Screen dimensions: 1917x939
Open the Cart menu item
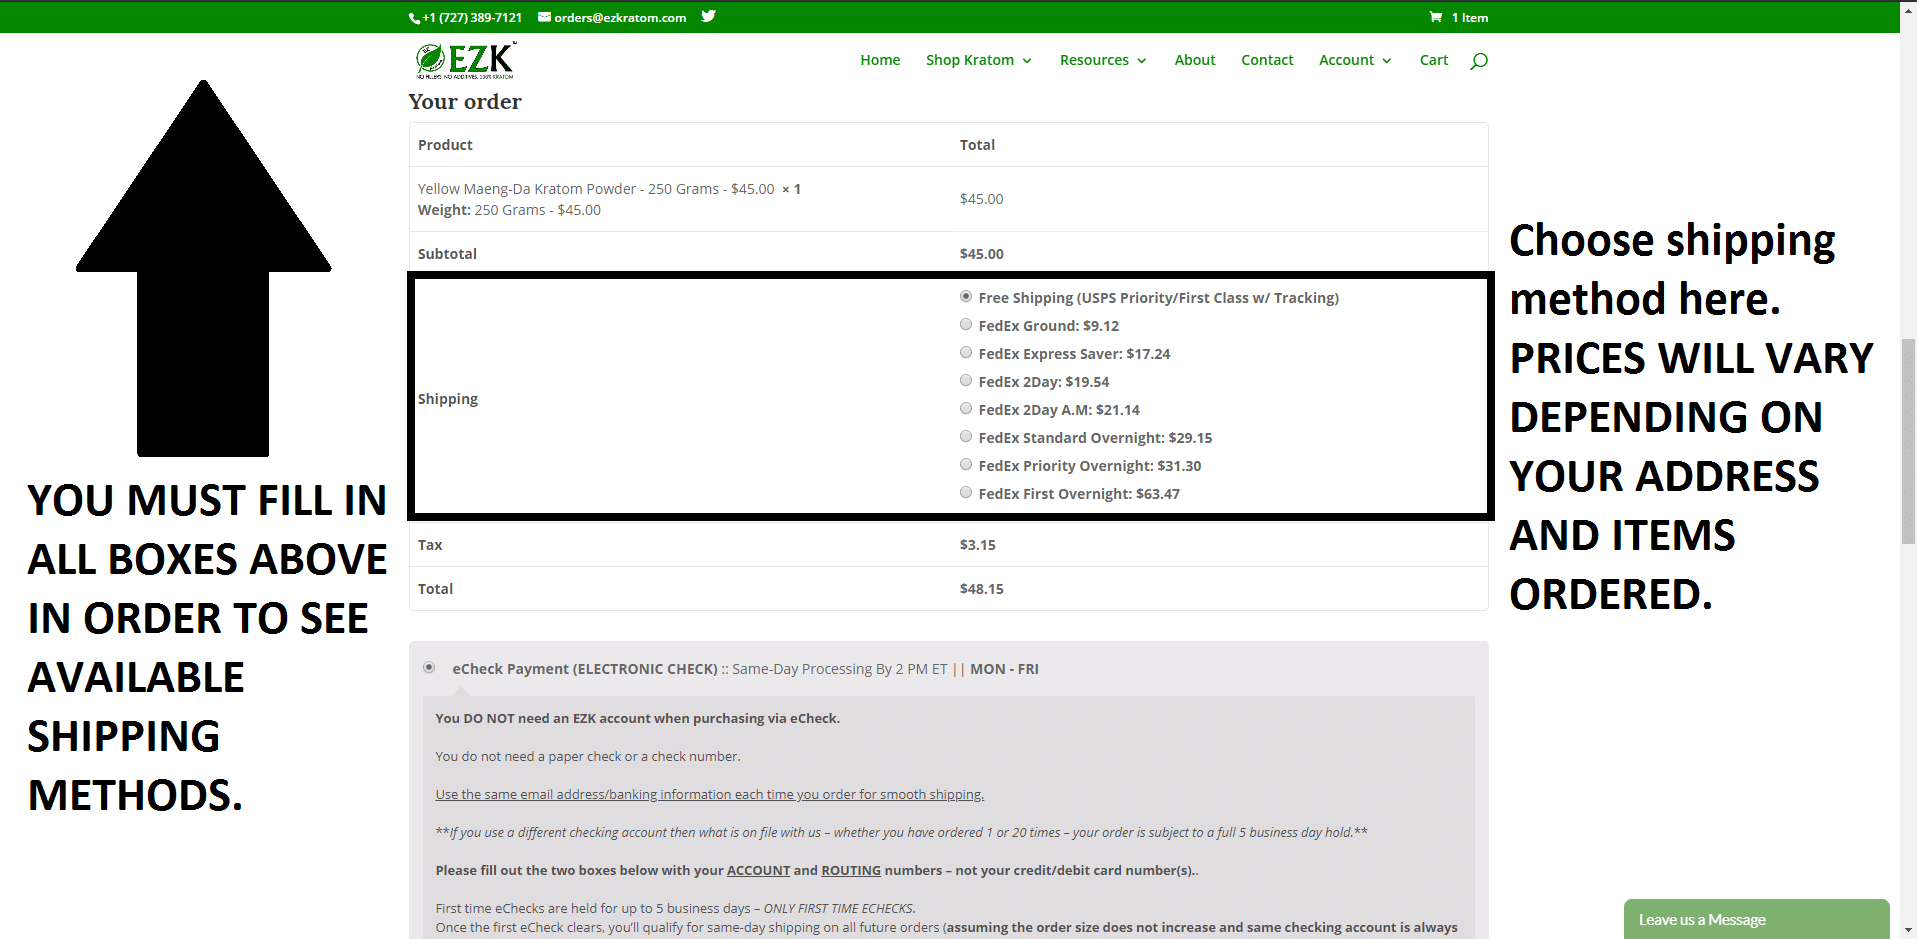[1434, 60]
